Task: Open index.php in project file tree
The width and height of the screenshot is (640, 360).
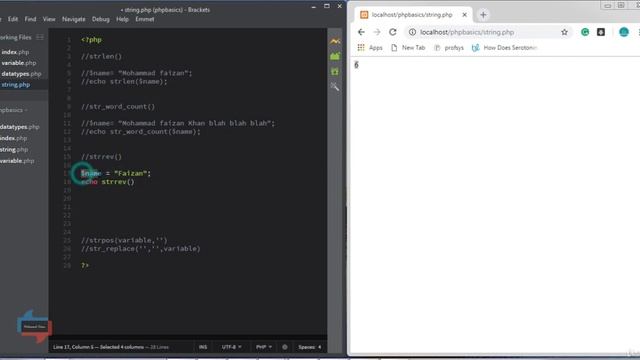Action: pyautogui.click(x=13, y=138)
